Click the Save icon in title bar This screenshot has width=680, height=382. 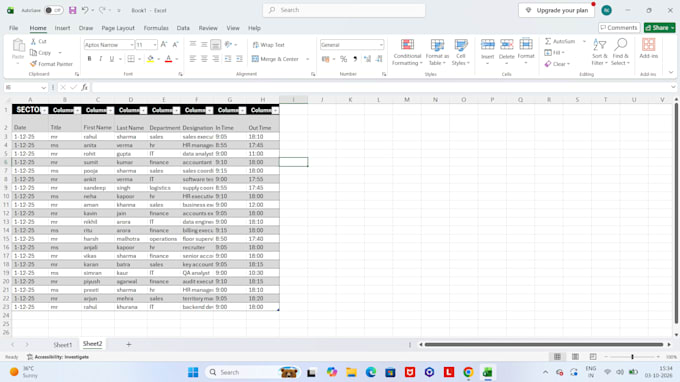(72, 10)
